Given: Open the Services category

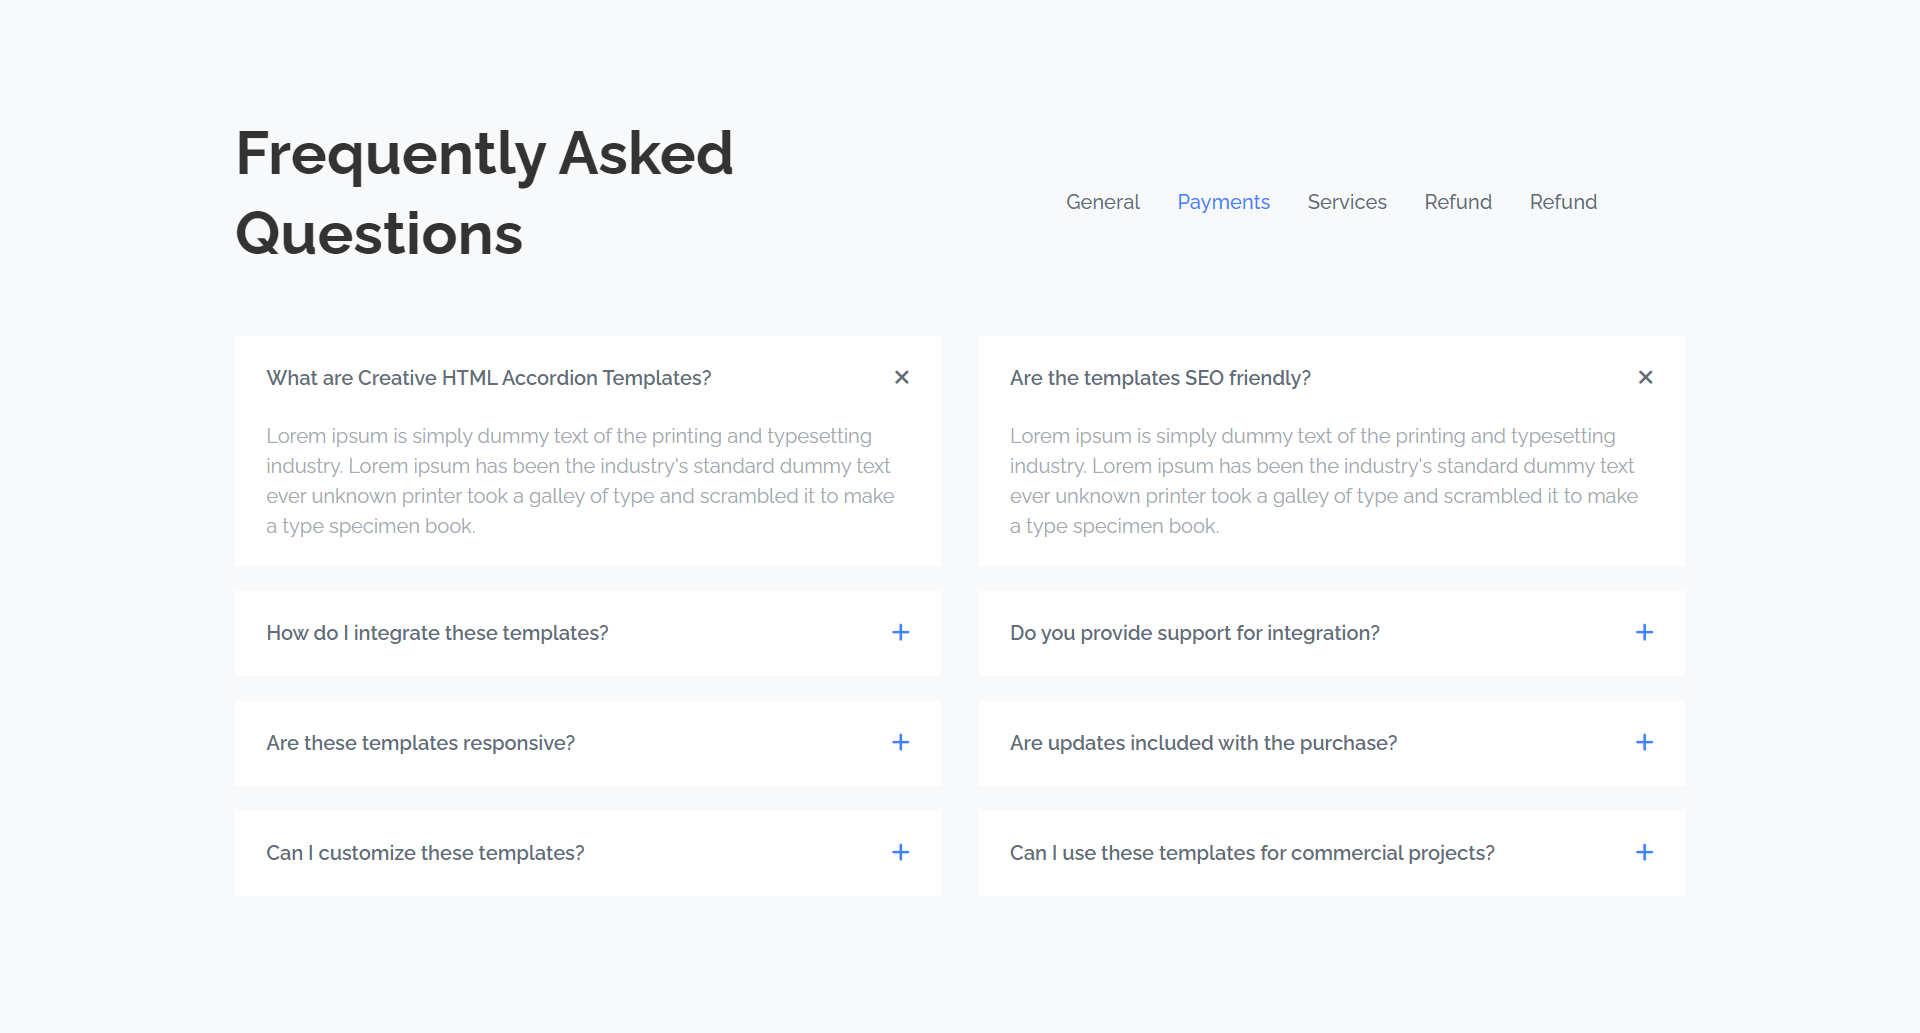Looking at the screenshot, I should point(1347,202).
